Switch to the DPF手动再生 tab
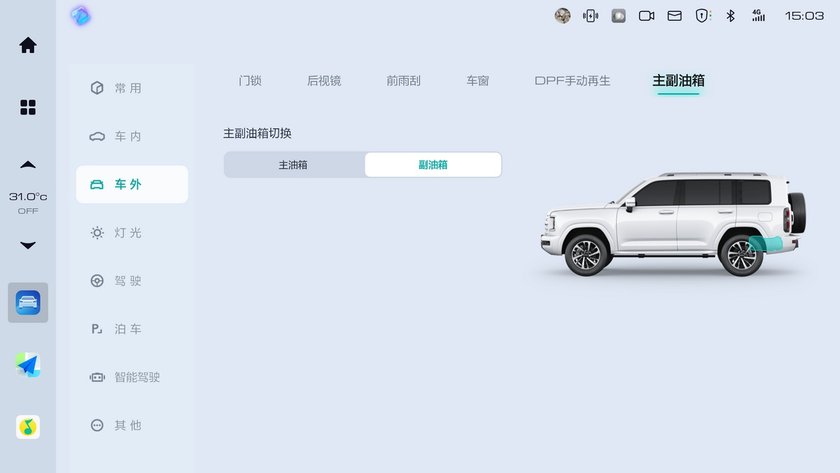840x473 pixels. tap(572, 81)
